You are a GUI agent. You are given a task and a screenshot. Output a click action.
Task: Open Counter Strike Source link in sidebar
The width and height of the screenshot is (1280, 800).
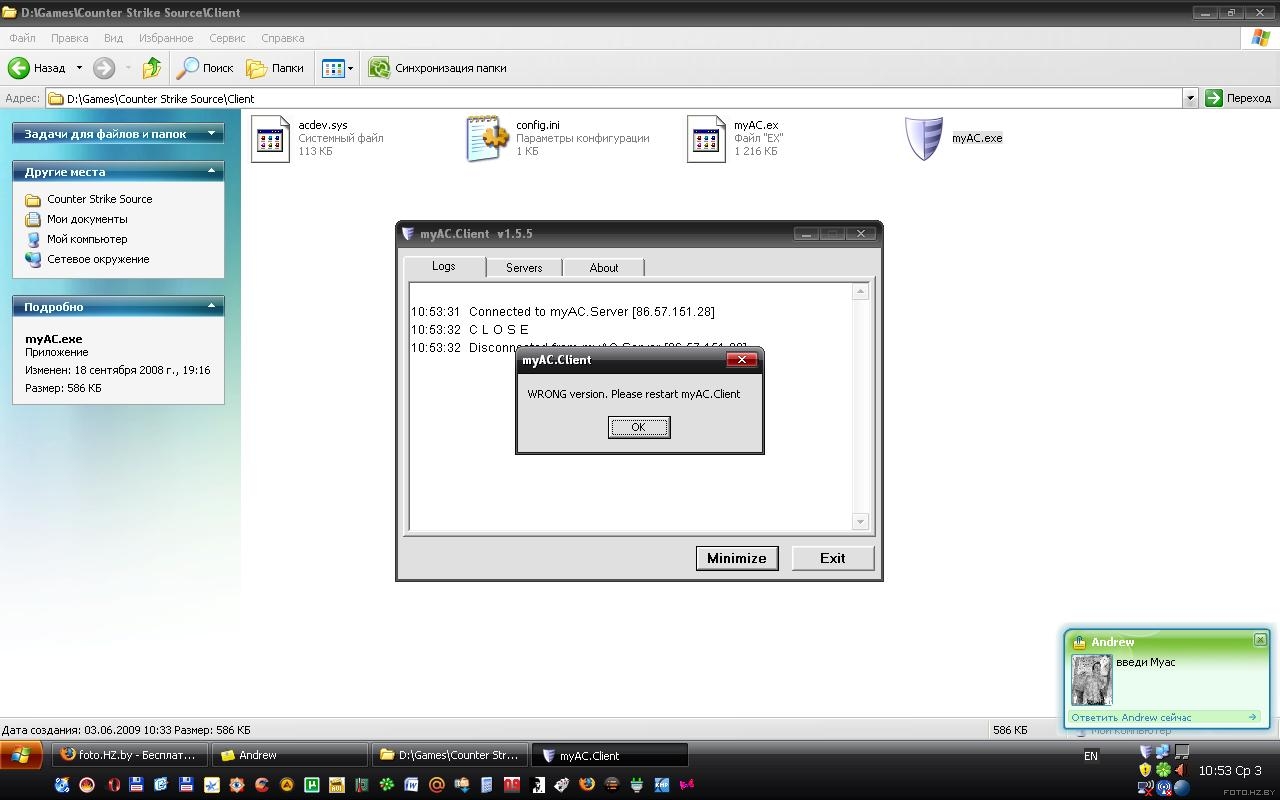(99, 199)
